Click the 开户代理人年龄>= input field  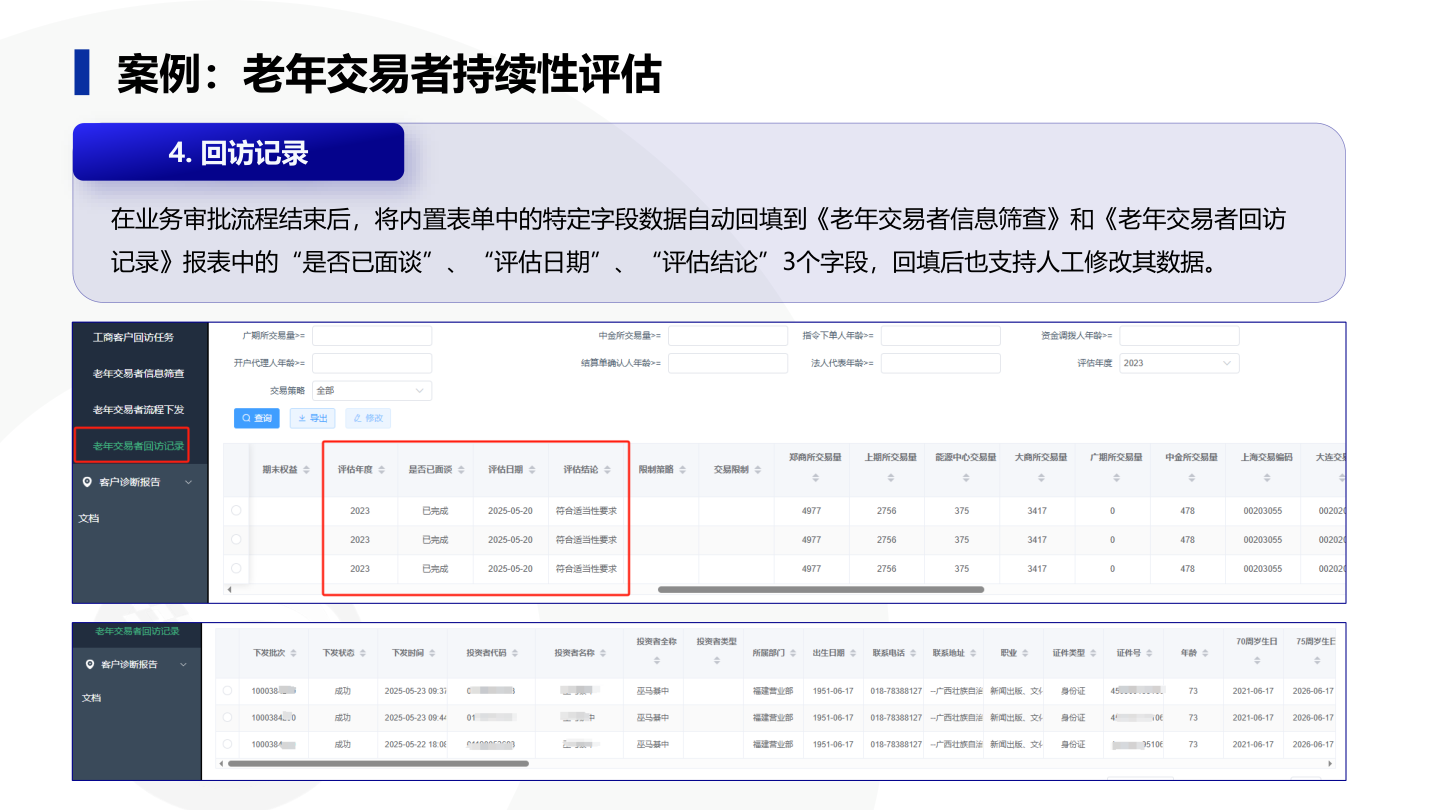[372, 363]
